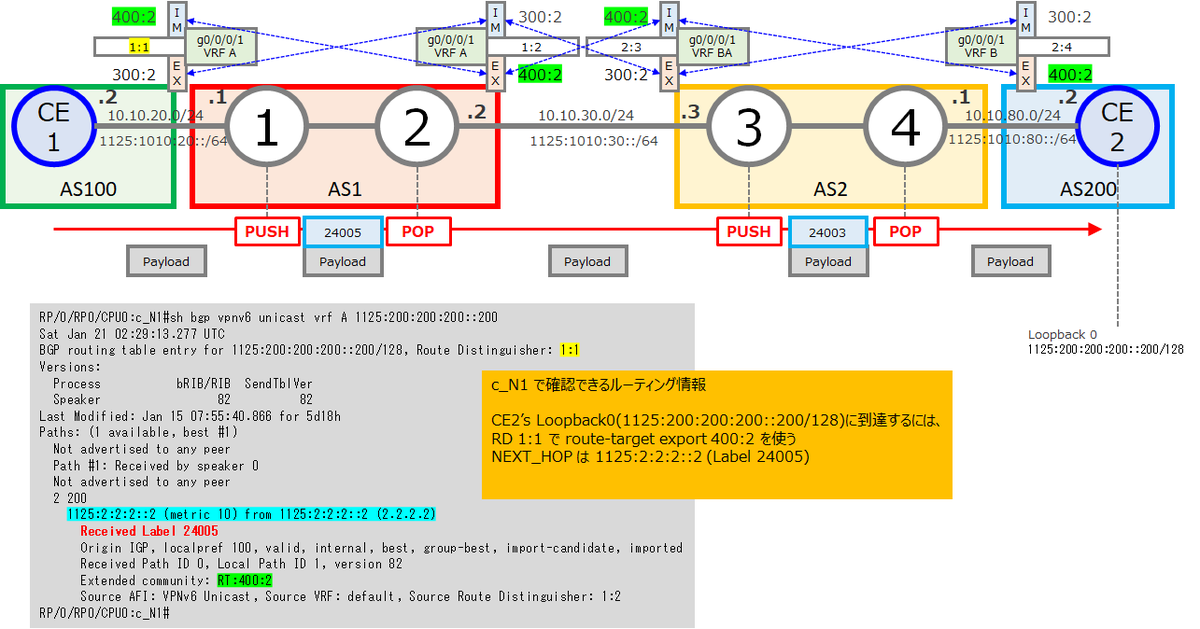Screen dimensions: 1200x629
Task: Toggle the EX marker on VRF BA
Action: pyautogui.click(x=668, y=74)
